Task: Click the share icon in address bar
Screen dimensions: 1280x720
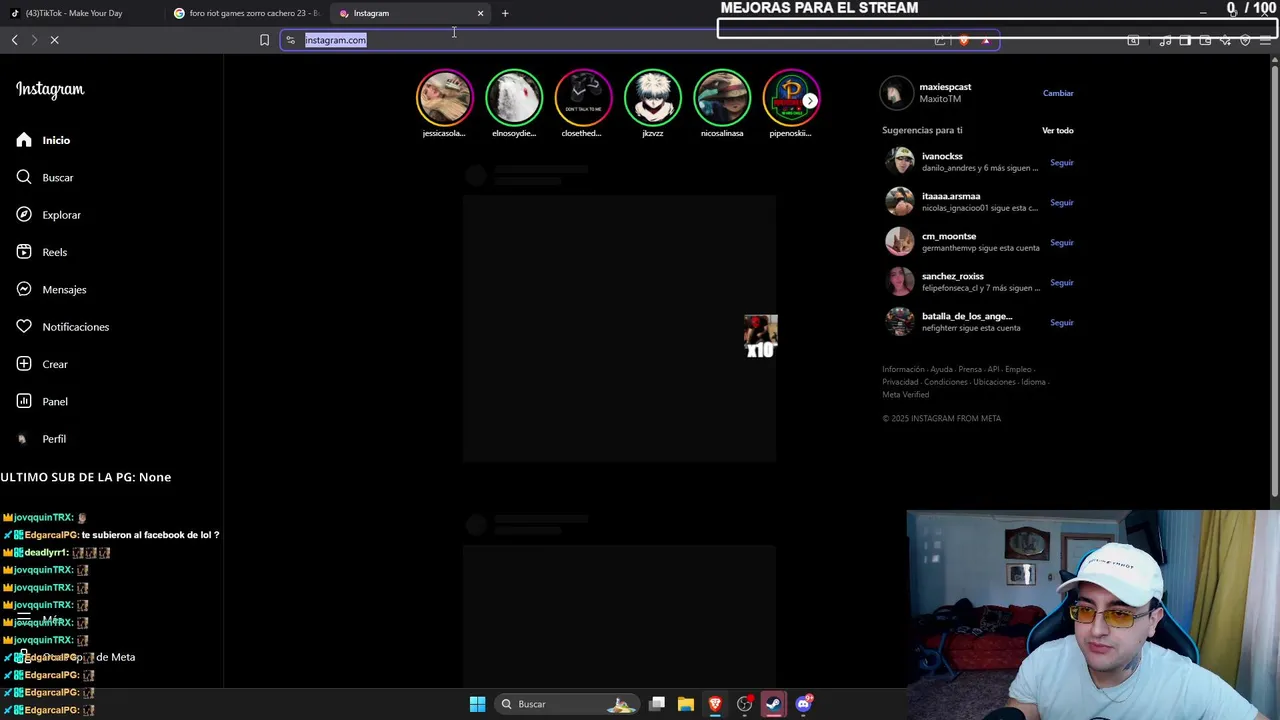Action: tap(940, 40)
